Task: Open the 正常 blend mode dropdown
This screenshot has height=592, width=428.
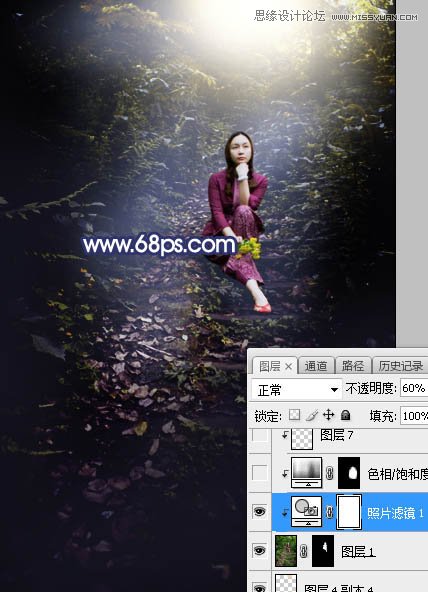Action: tap(296, 390)
